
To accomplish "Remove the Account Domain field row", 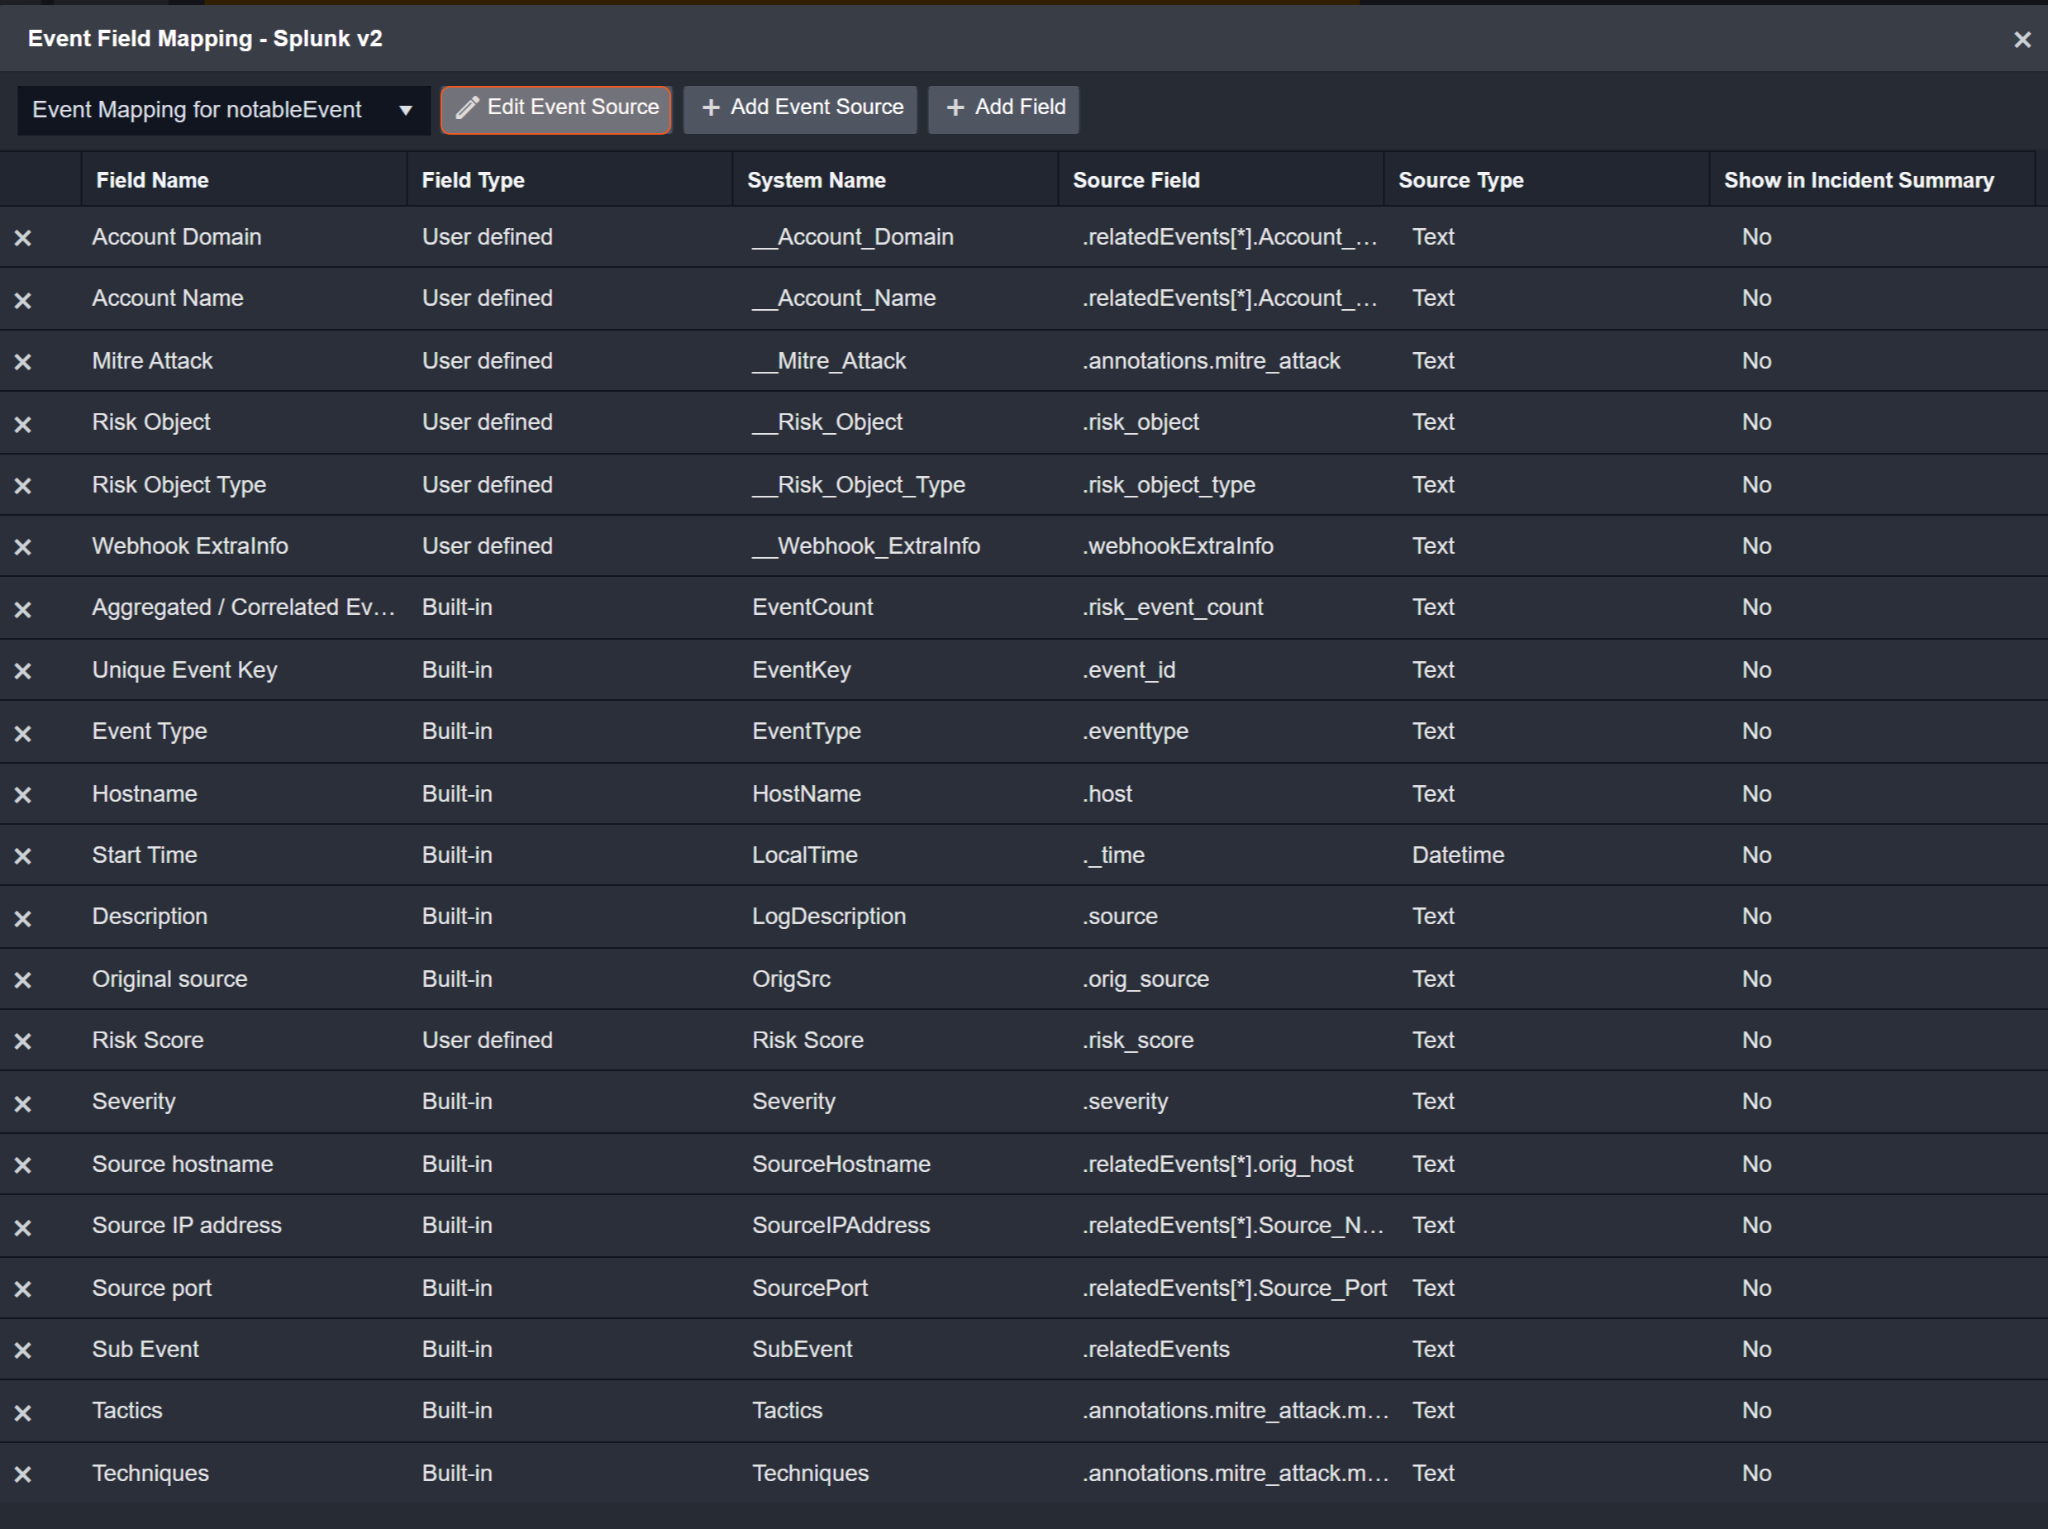I will pyautogui.click(x=23, y=238).
